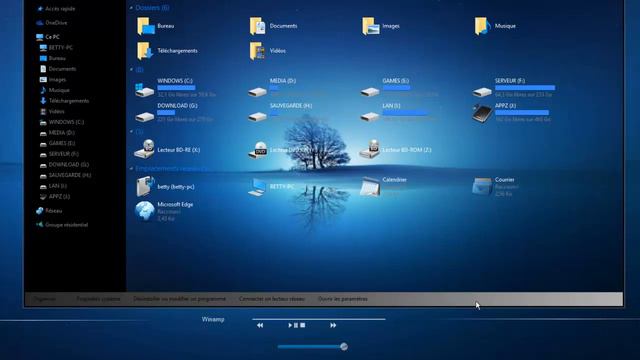Open the Calendrier icon
This screenshot has height=360, width=640.
pyautogui.click(x=370, y=187)
